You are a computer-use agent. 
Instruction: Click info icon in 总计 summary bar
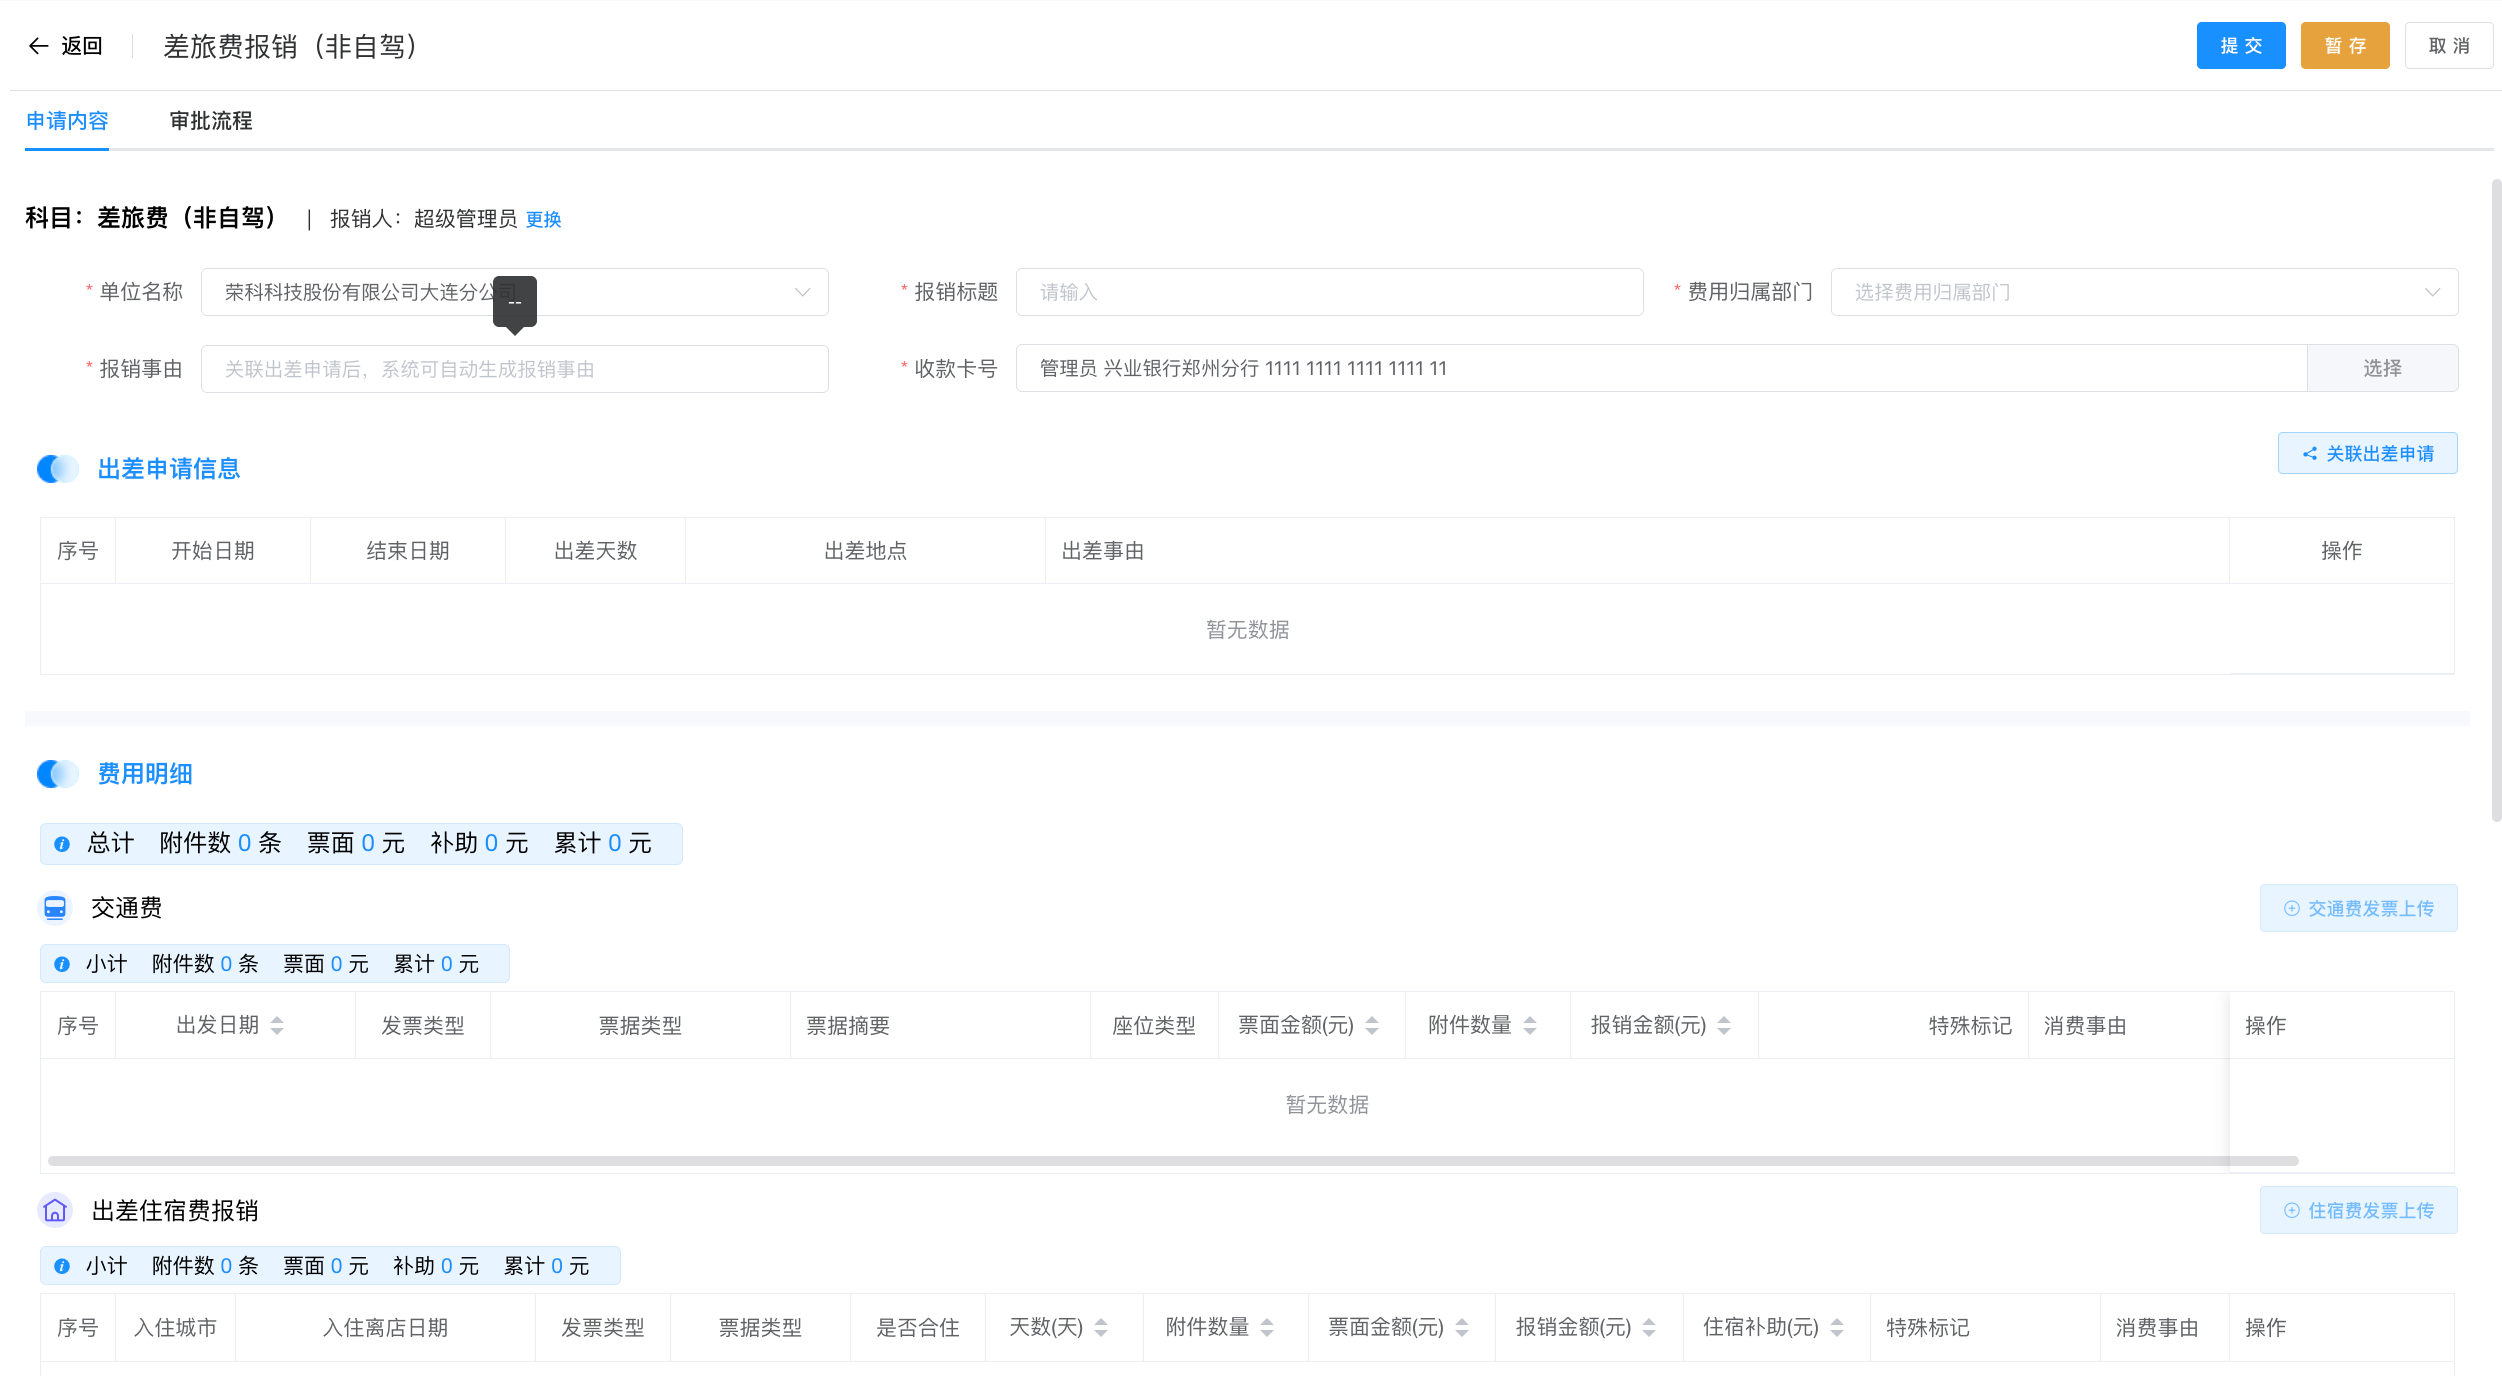pyautogui.click(x=62, y=844)
